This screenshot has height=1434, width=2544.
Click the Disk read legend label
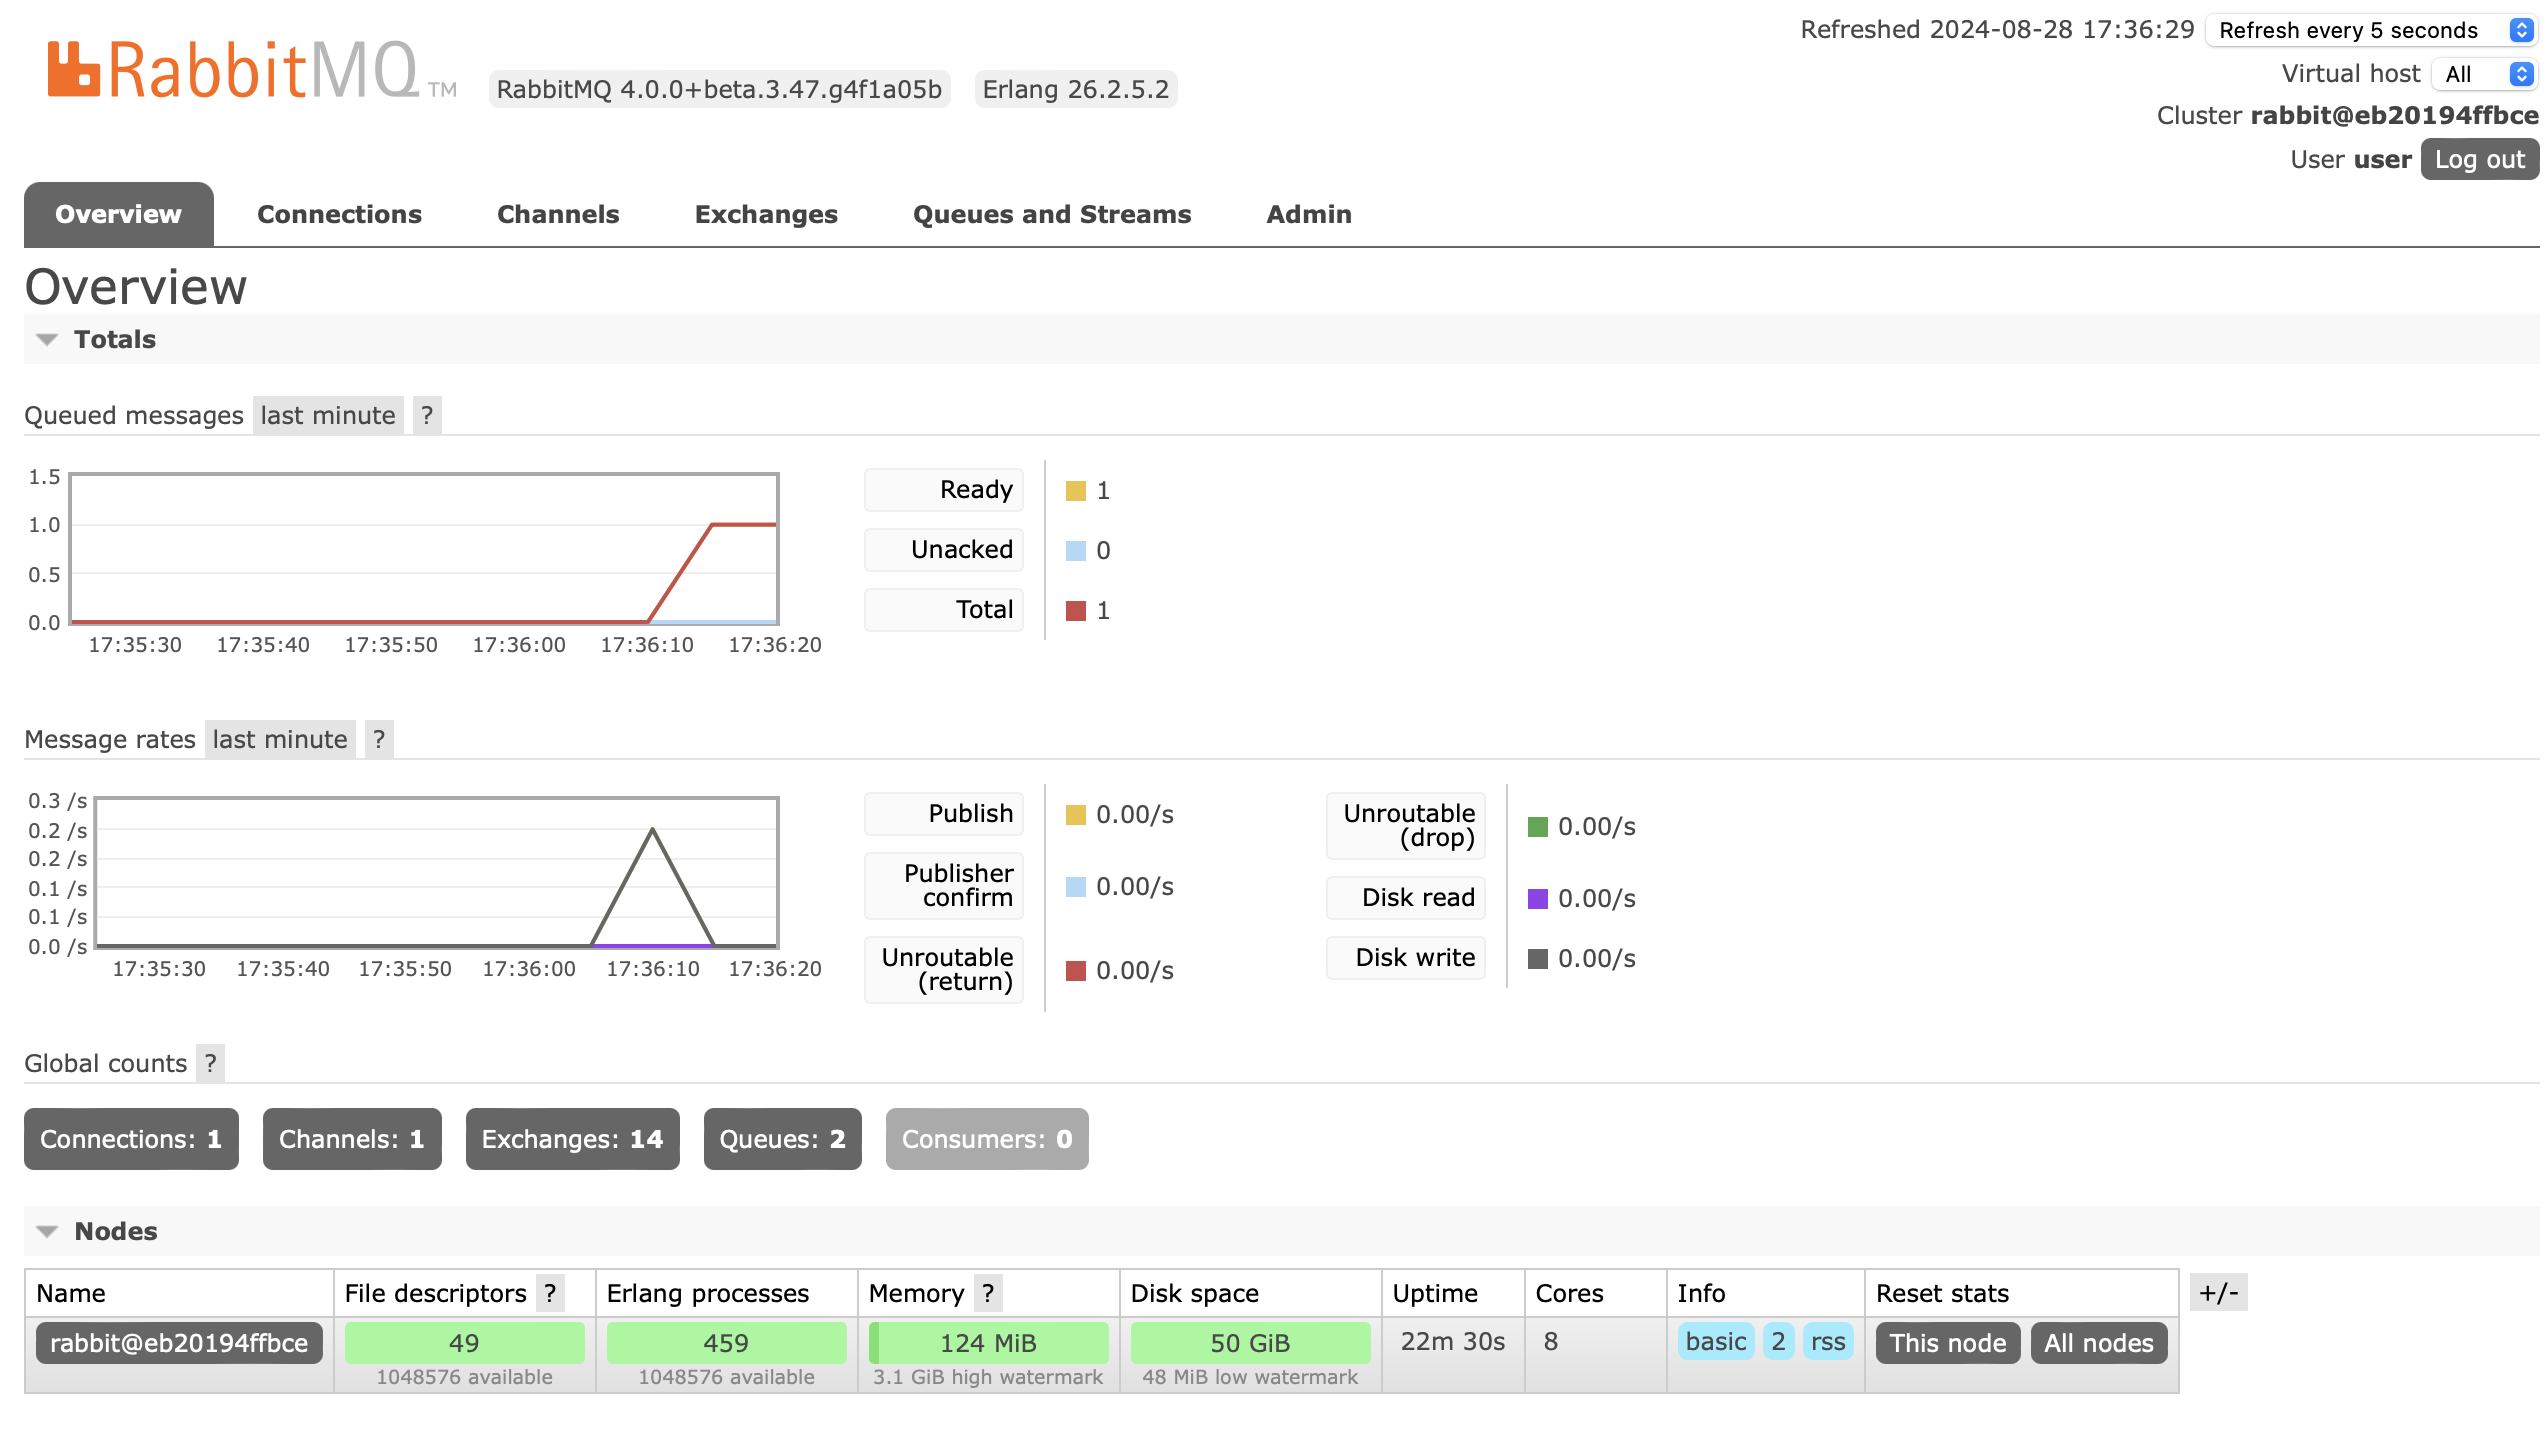coord(1406,898)
